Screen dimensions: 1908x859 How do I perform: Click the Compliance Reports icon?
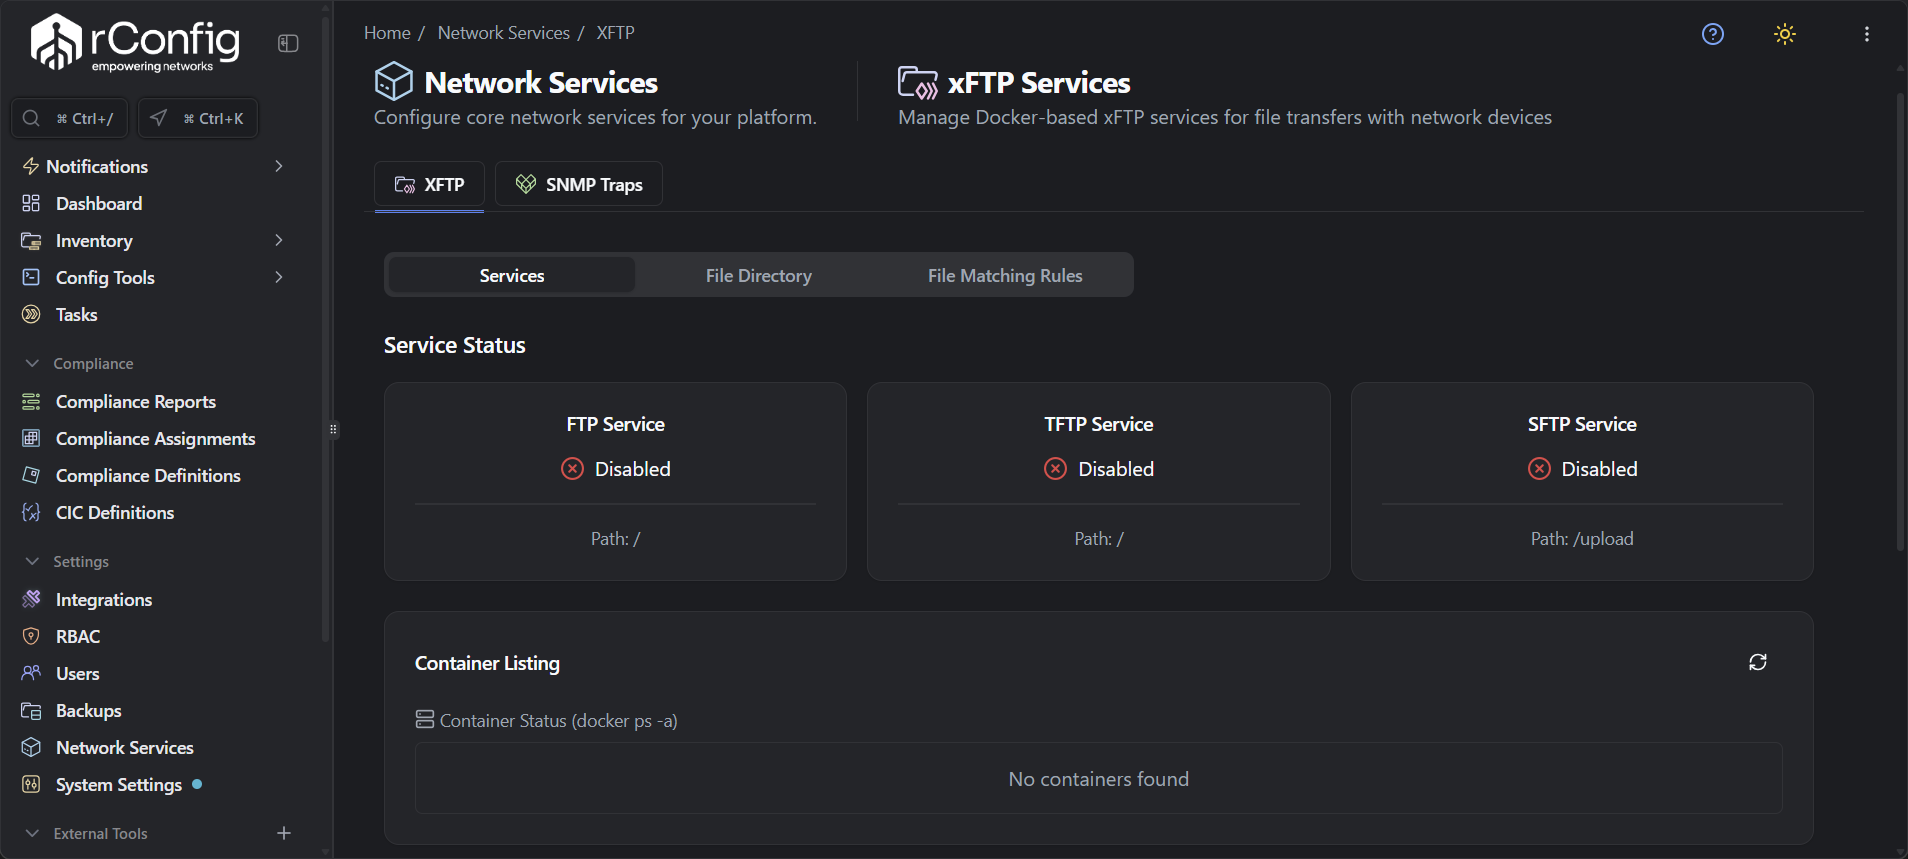click(31, 401)
